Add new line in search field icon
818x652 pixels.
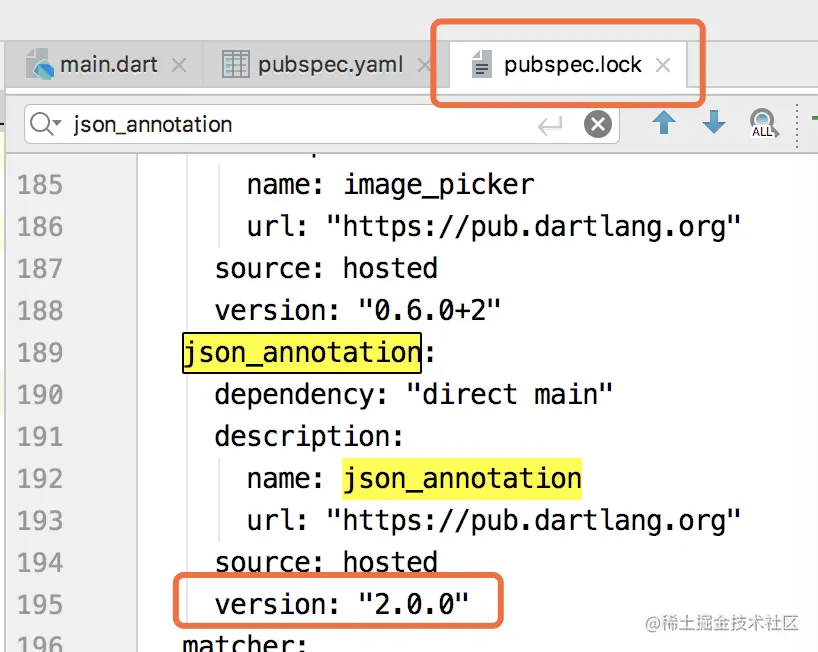pos(550,125)
